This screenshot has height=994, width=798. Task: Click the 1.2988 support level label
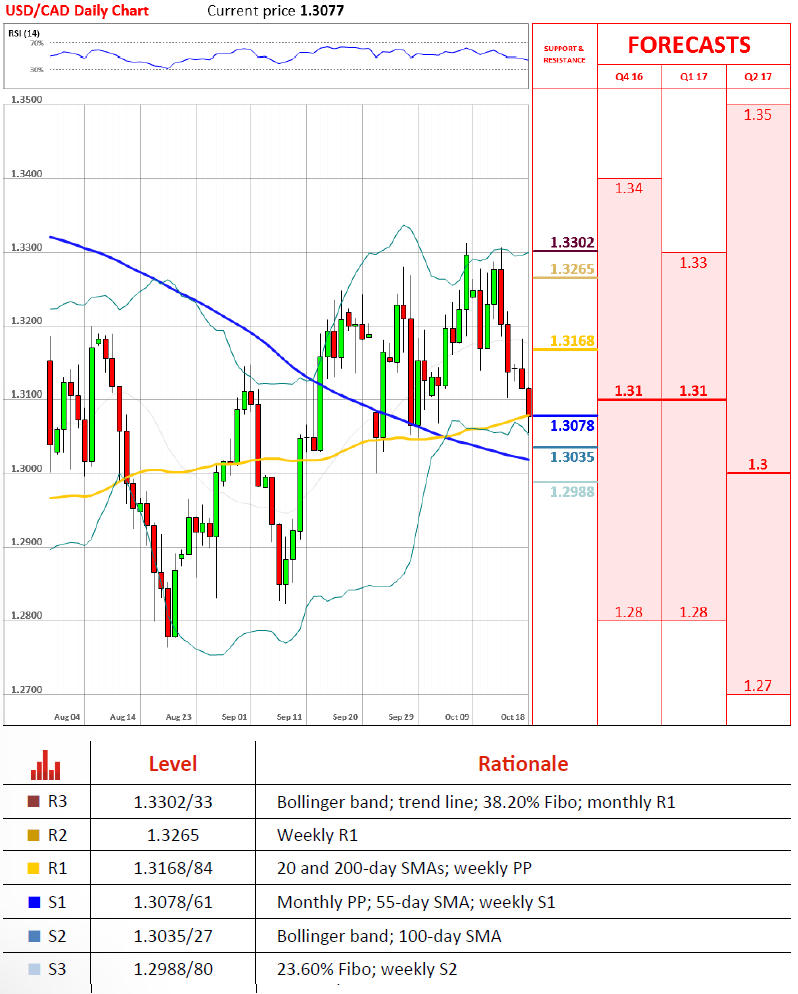coord(572,491)
